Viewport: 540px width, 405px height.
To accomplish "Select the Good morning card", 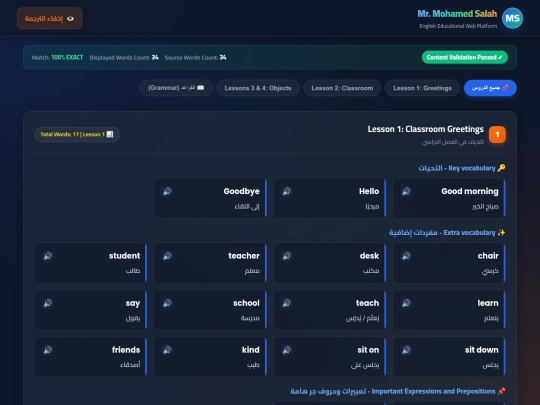I will click(x=449, y=198).
